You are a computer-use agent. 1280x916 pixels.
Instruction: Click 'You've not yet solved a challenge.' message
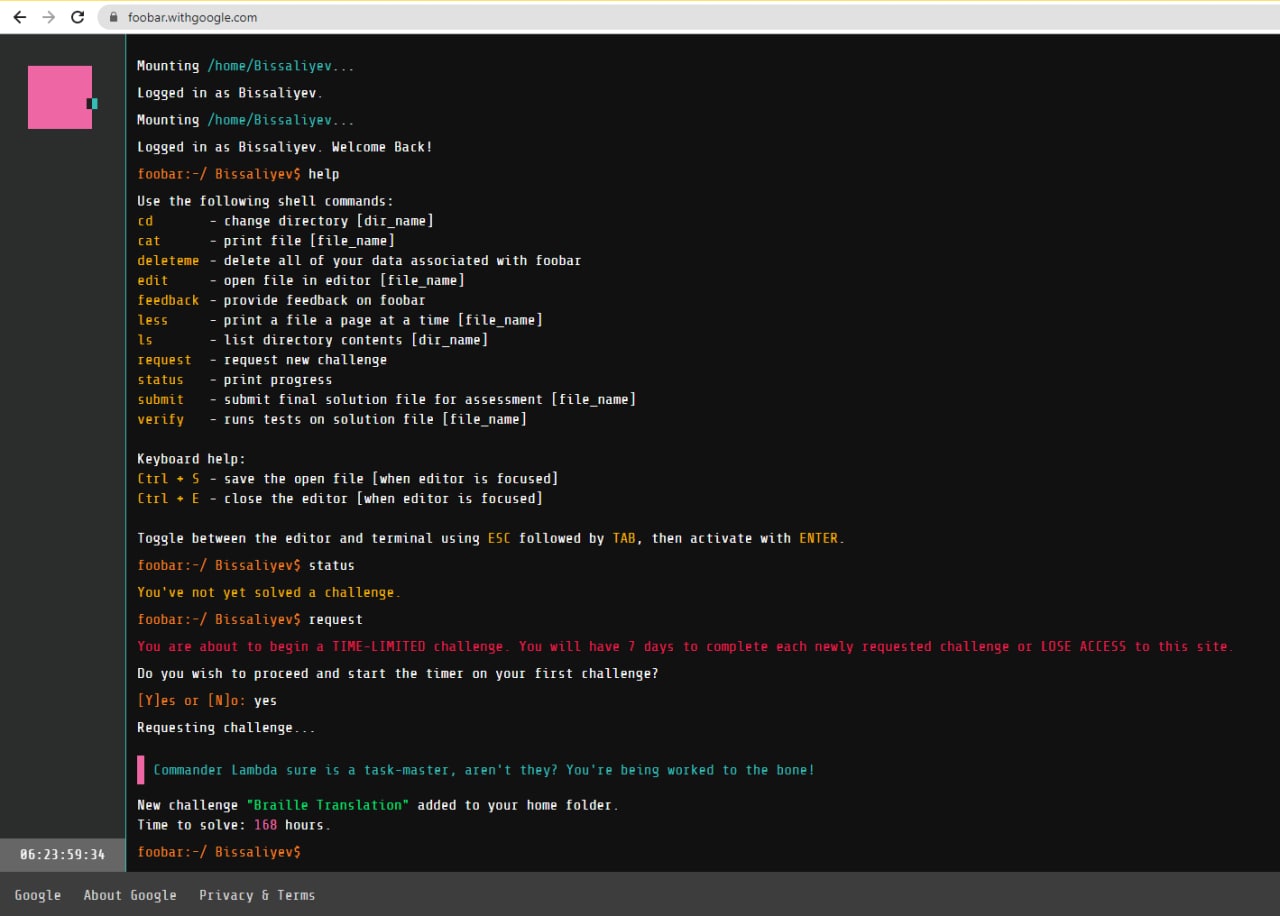point(268,593)
